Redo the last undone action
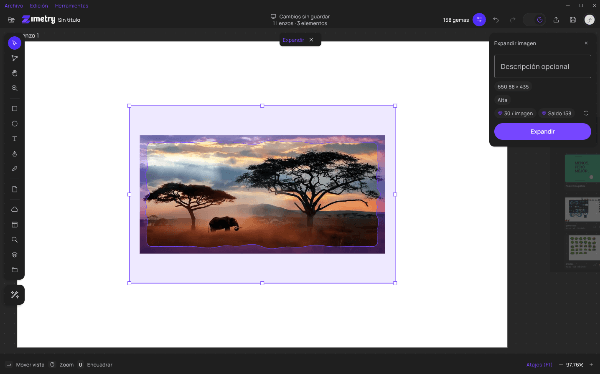The width and height of the screenshot is (600, 374). click(x=512, y=20)
